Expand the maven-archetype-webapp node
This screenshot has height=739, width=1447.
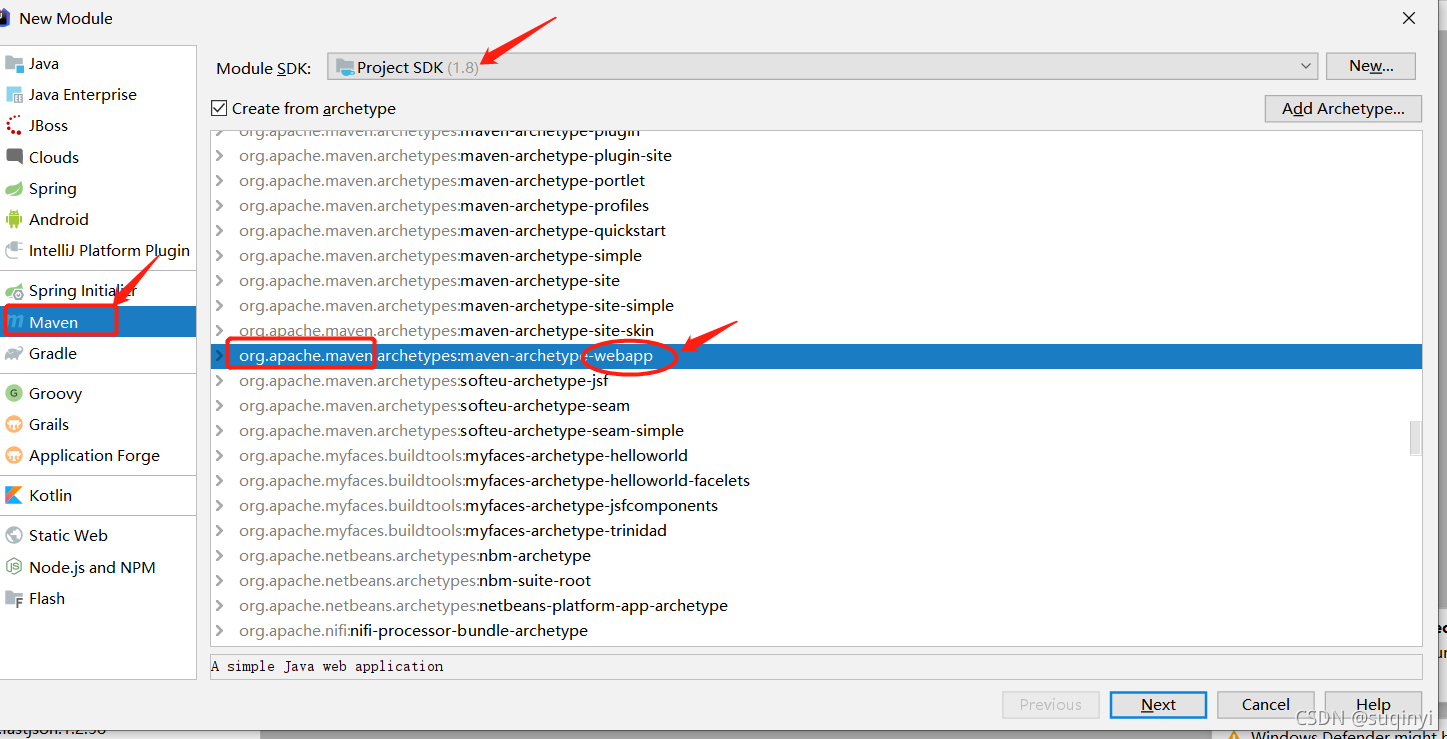[x=220, y=356]
